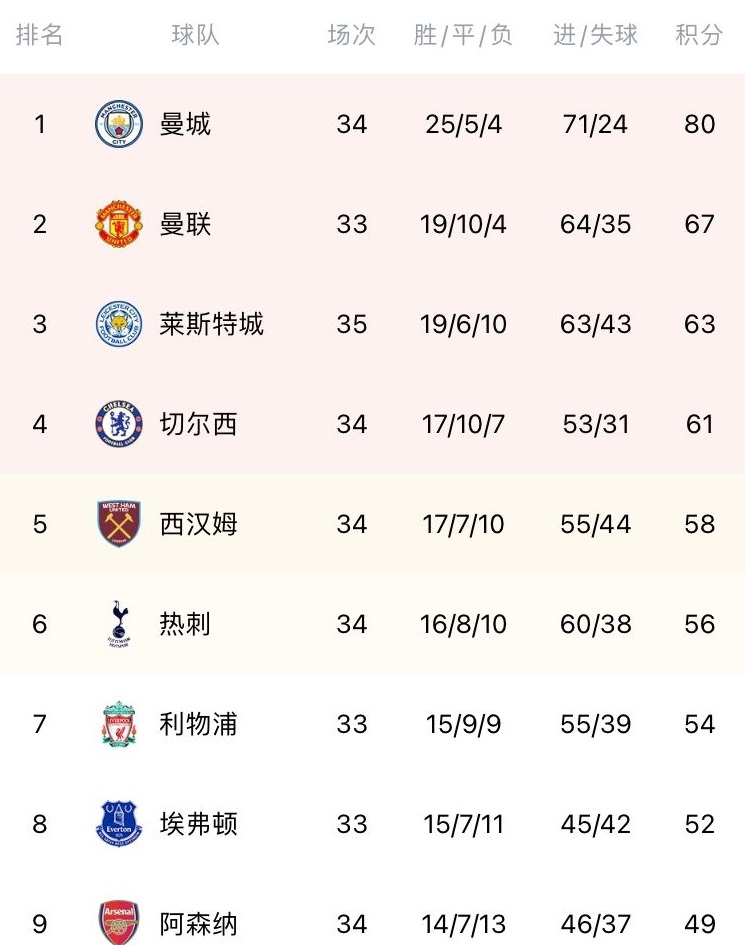Click the Everton tower badge
The width and height of the screenshot is (745, 945).
click(x=119, y=824)
